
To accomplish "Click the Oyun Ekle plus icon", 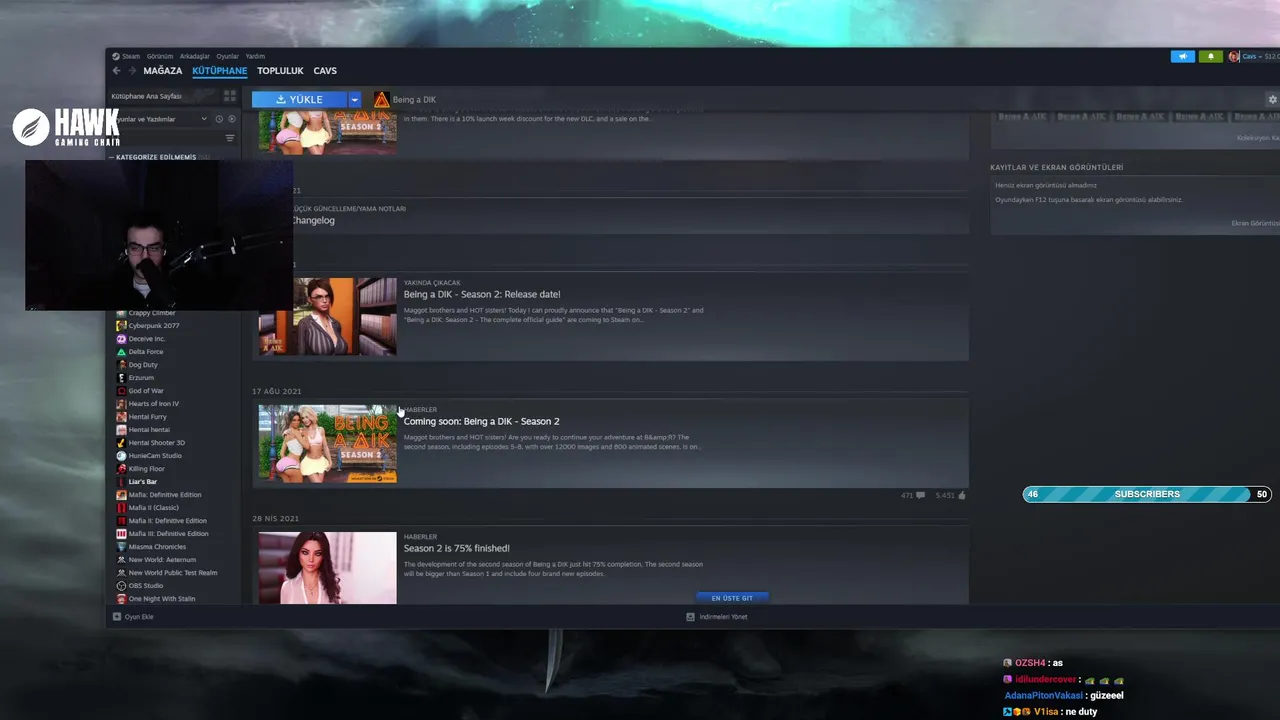I will 117,617.
